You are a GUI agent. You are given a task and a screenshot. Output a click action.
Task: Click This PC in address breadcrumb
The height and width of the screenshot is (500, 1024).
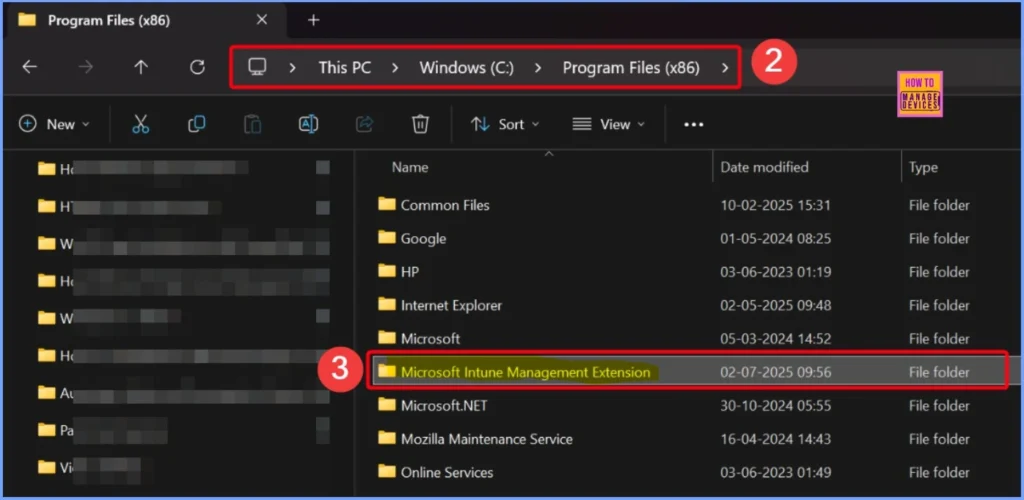pyautogui.click(x=345, y=68)
